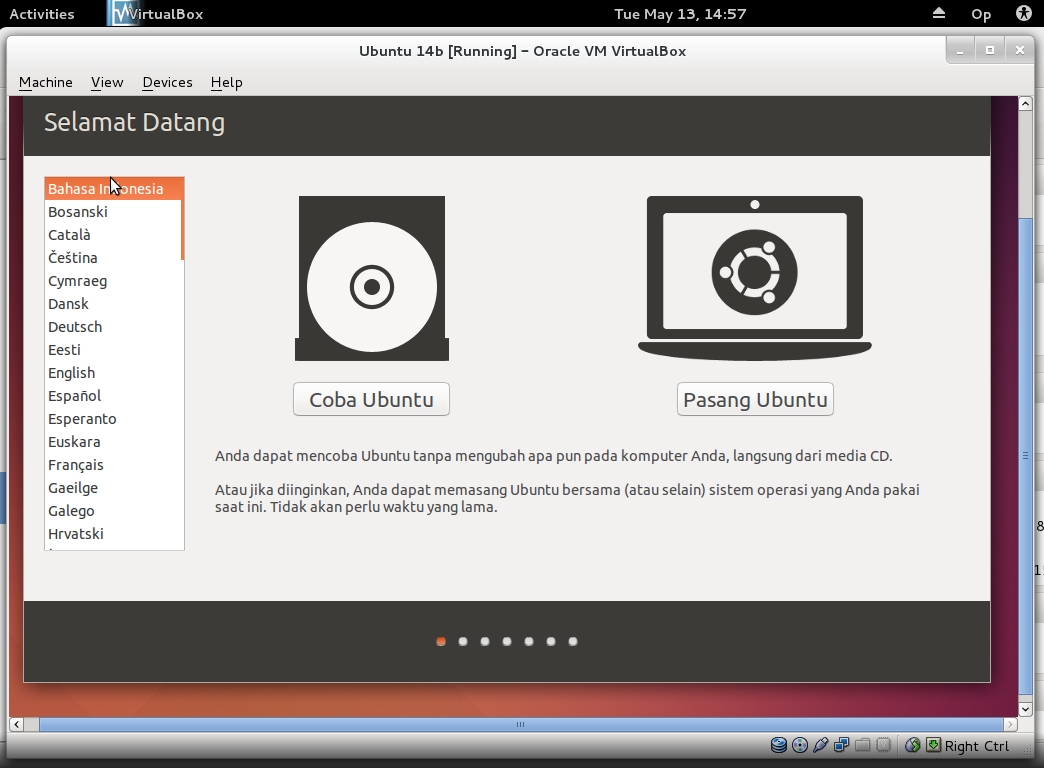Image resolution: width=1044 pixels, height=768 pixels.
Task: Click Coba Ubuntu to try Ubuntu
Action: [371, 398]
